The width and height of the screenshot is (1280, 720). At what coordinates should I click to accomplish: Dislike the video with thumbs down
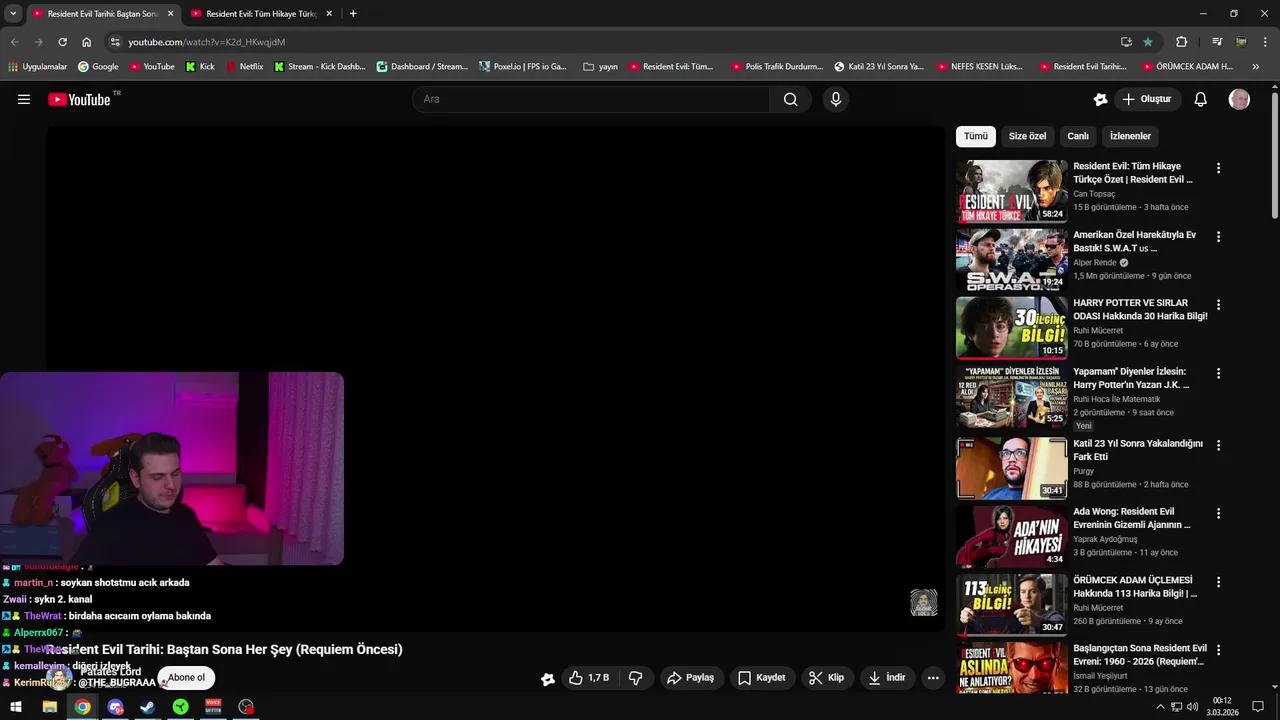pos(635,678)
